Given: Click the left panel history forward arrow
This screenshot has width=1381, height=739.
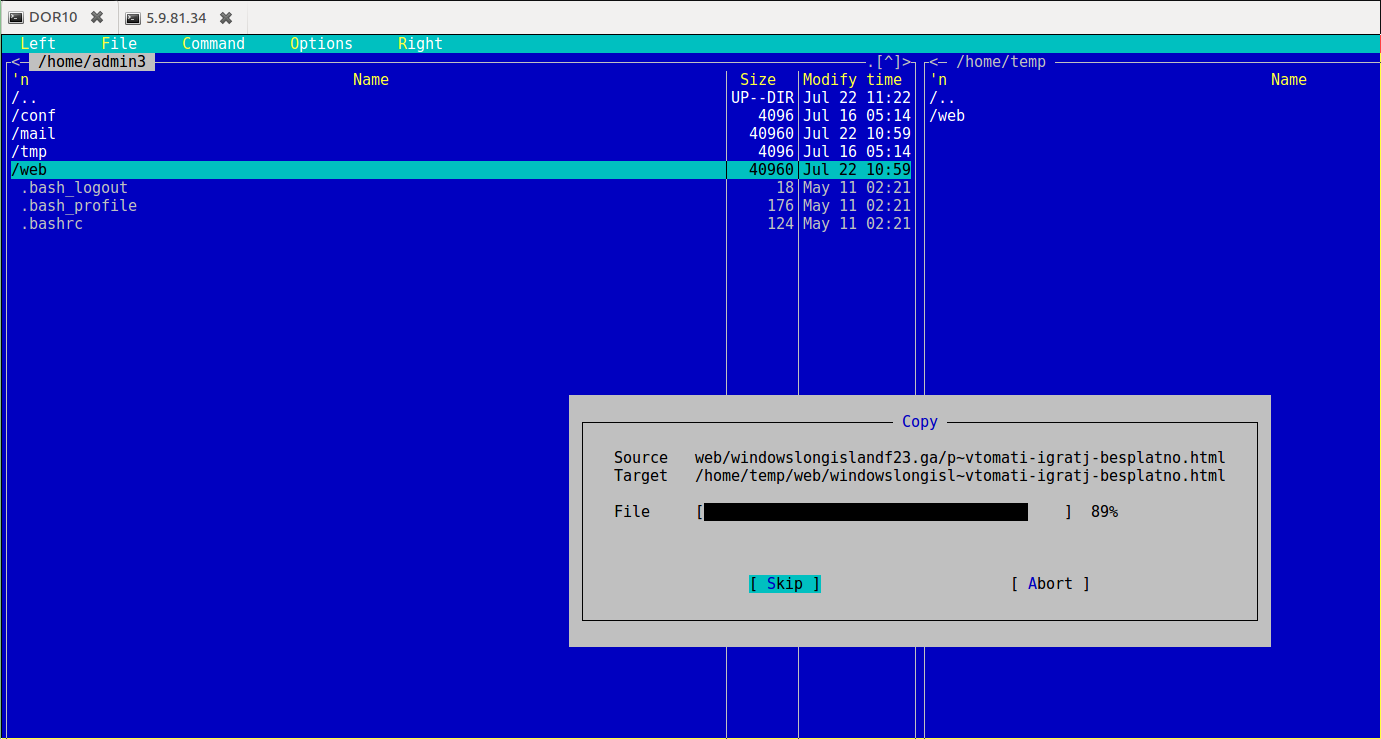Looking at the screenshot, I should coord(907,62).
